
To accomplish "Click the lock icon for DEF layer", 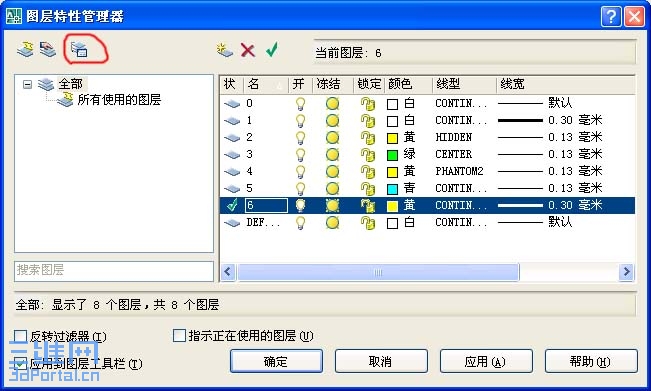I will click(367, 223).
